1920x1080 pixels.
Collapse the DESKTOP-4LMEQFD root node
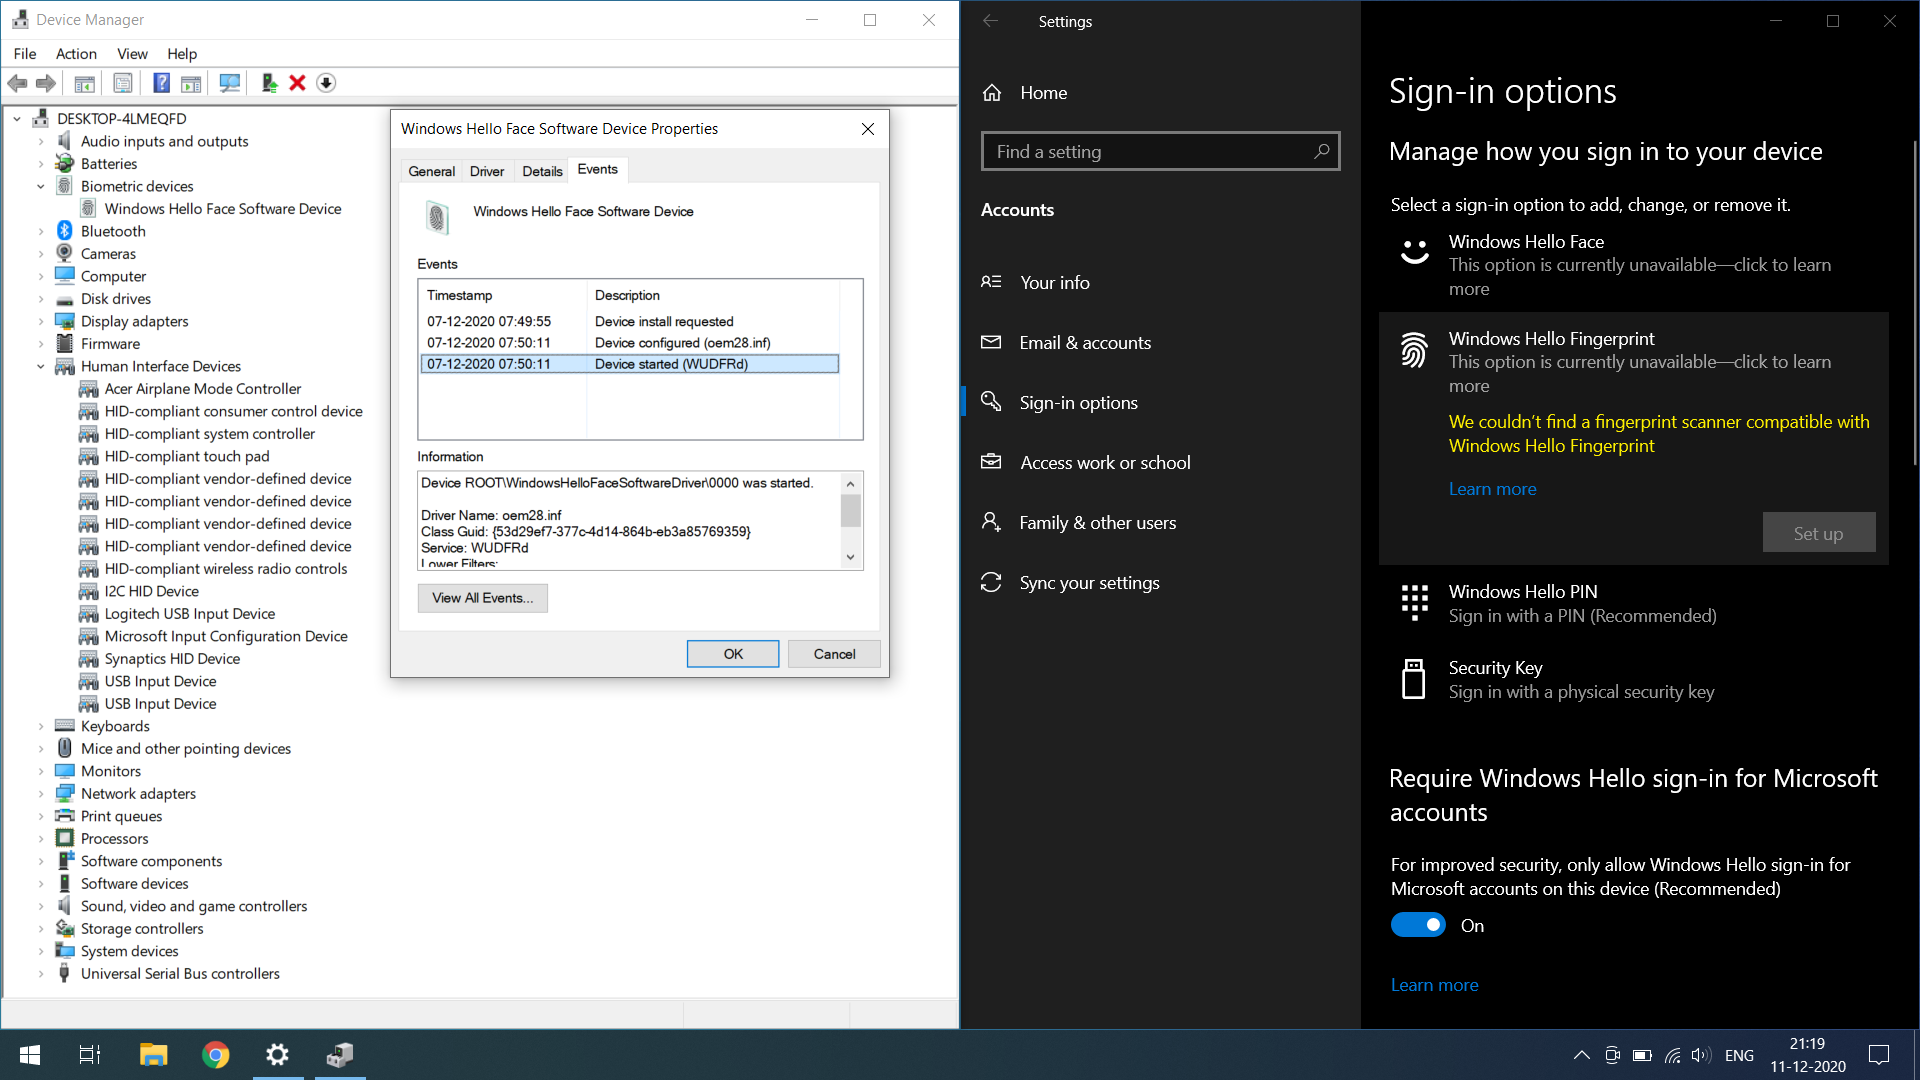coord(17,119)
